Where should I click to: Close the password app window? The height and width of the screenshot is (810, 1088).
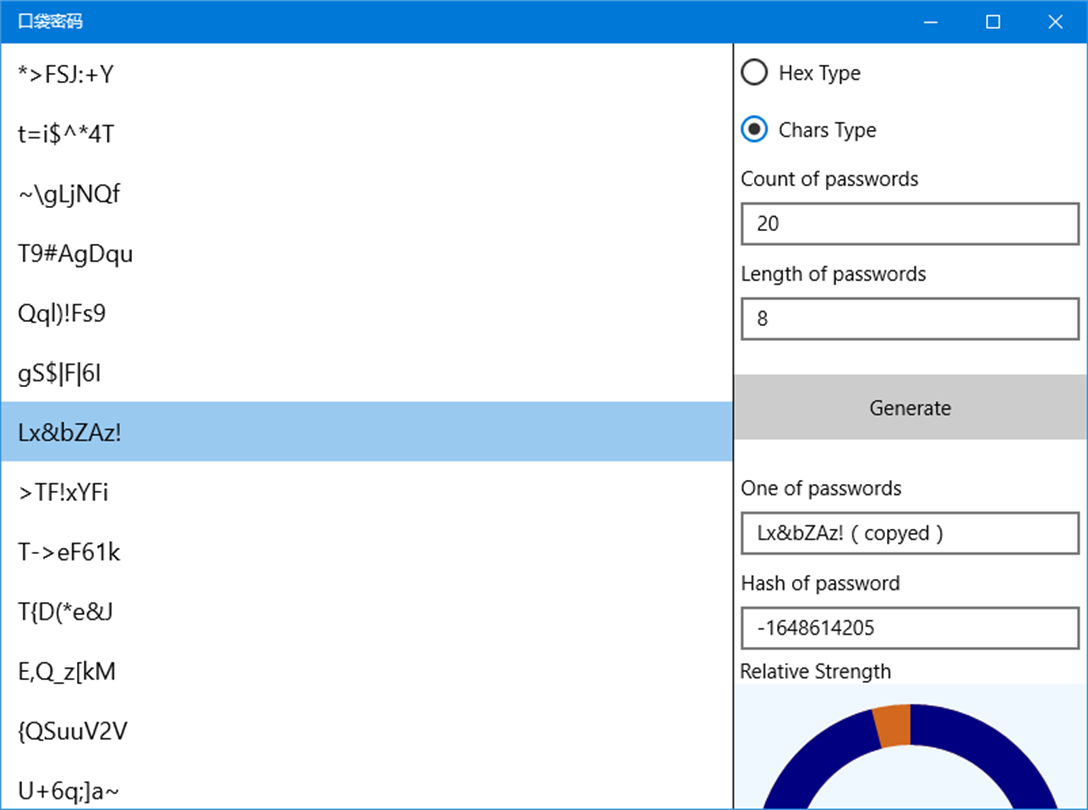point(1055,22)
